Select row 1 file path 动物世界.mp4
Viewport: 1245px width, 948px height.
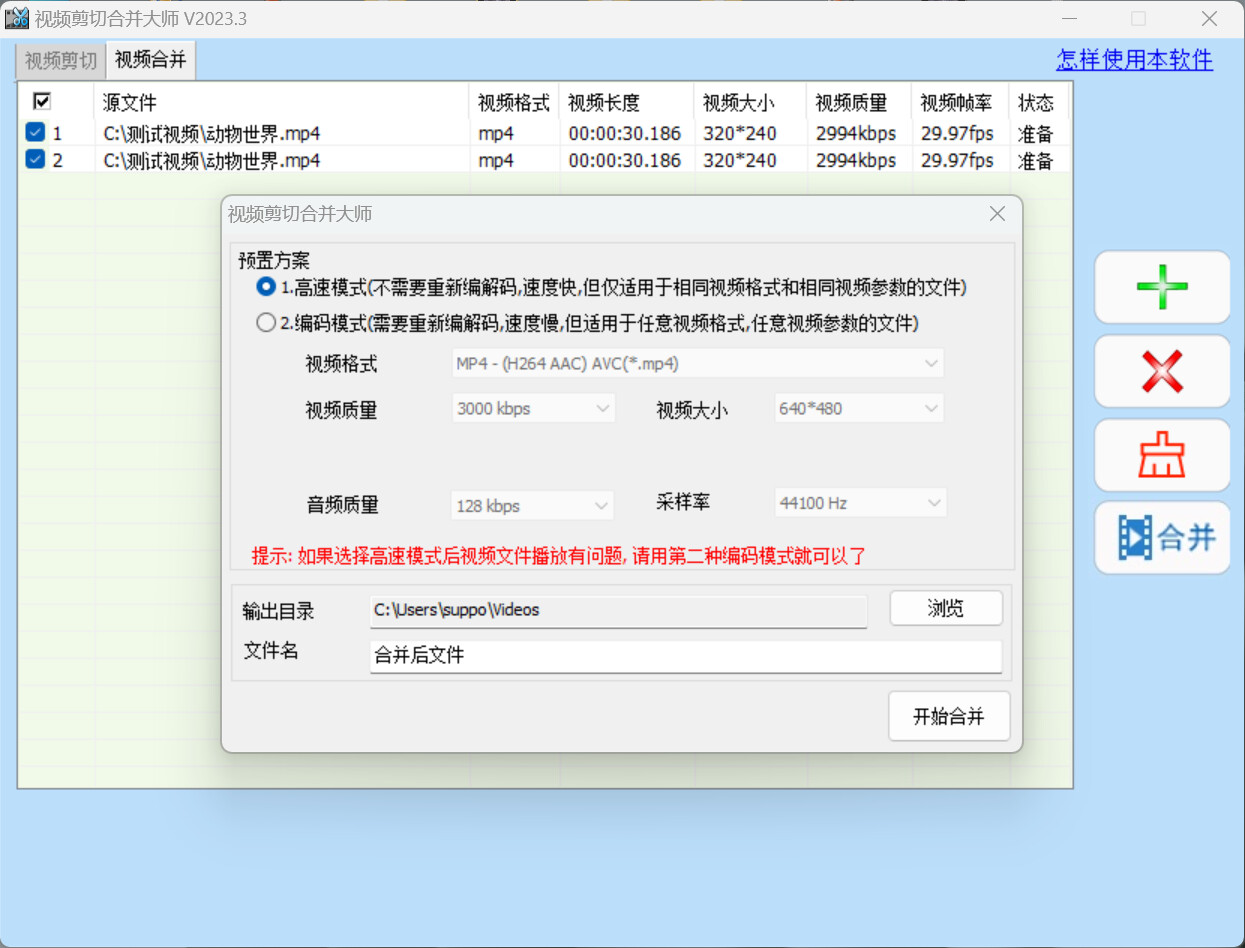coord(212,133)
